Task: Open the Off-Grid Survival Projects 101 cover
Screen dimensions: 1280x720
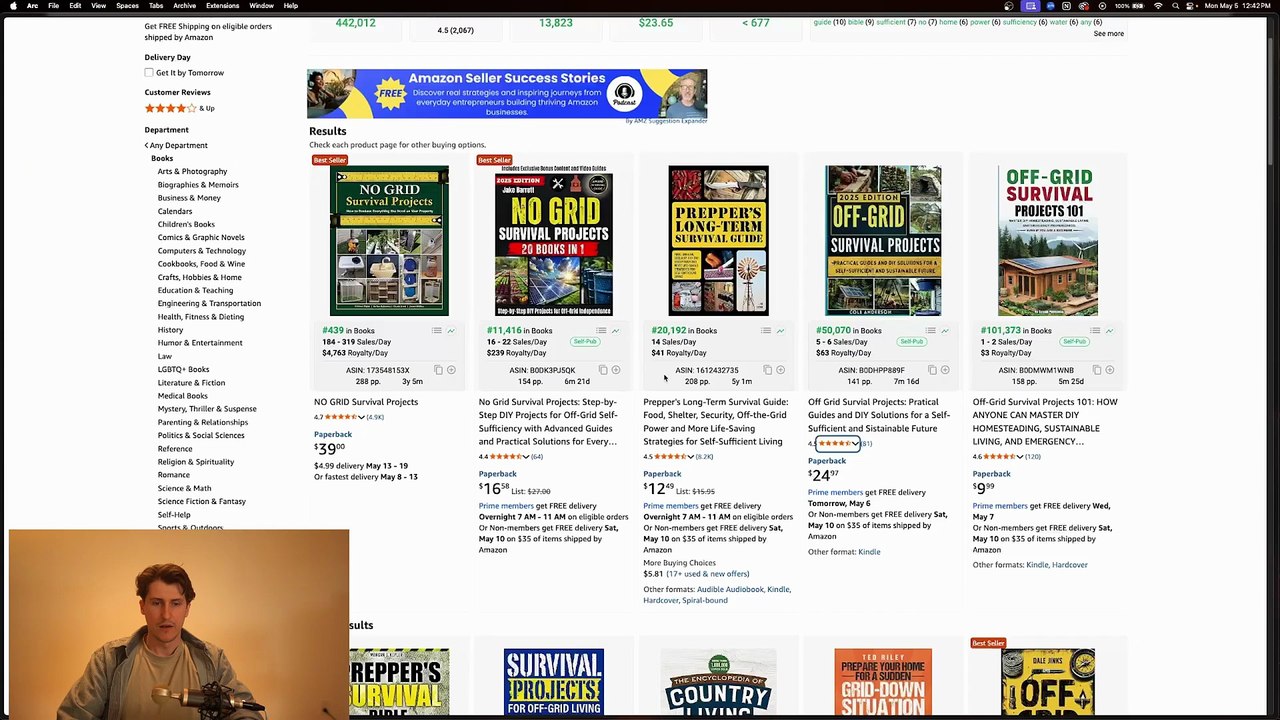Action: [1048, 241]
